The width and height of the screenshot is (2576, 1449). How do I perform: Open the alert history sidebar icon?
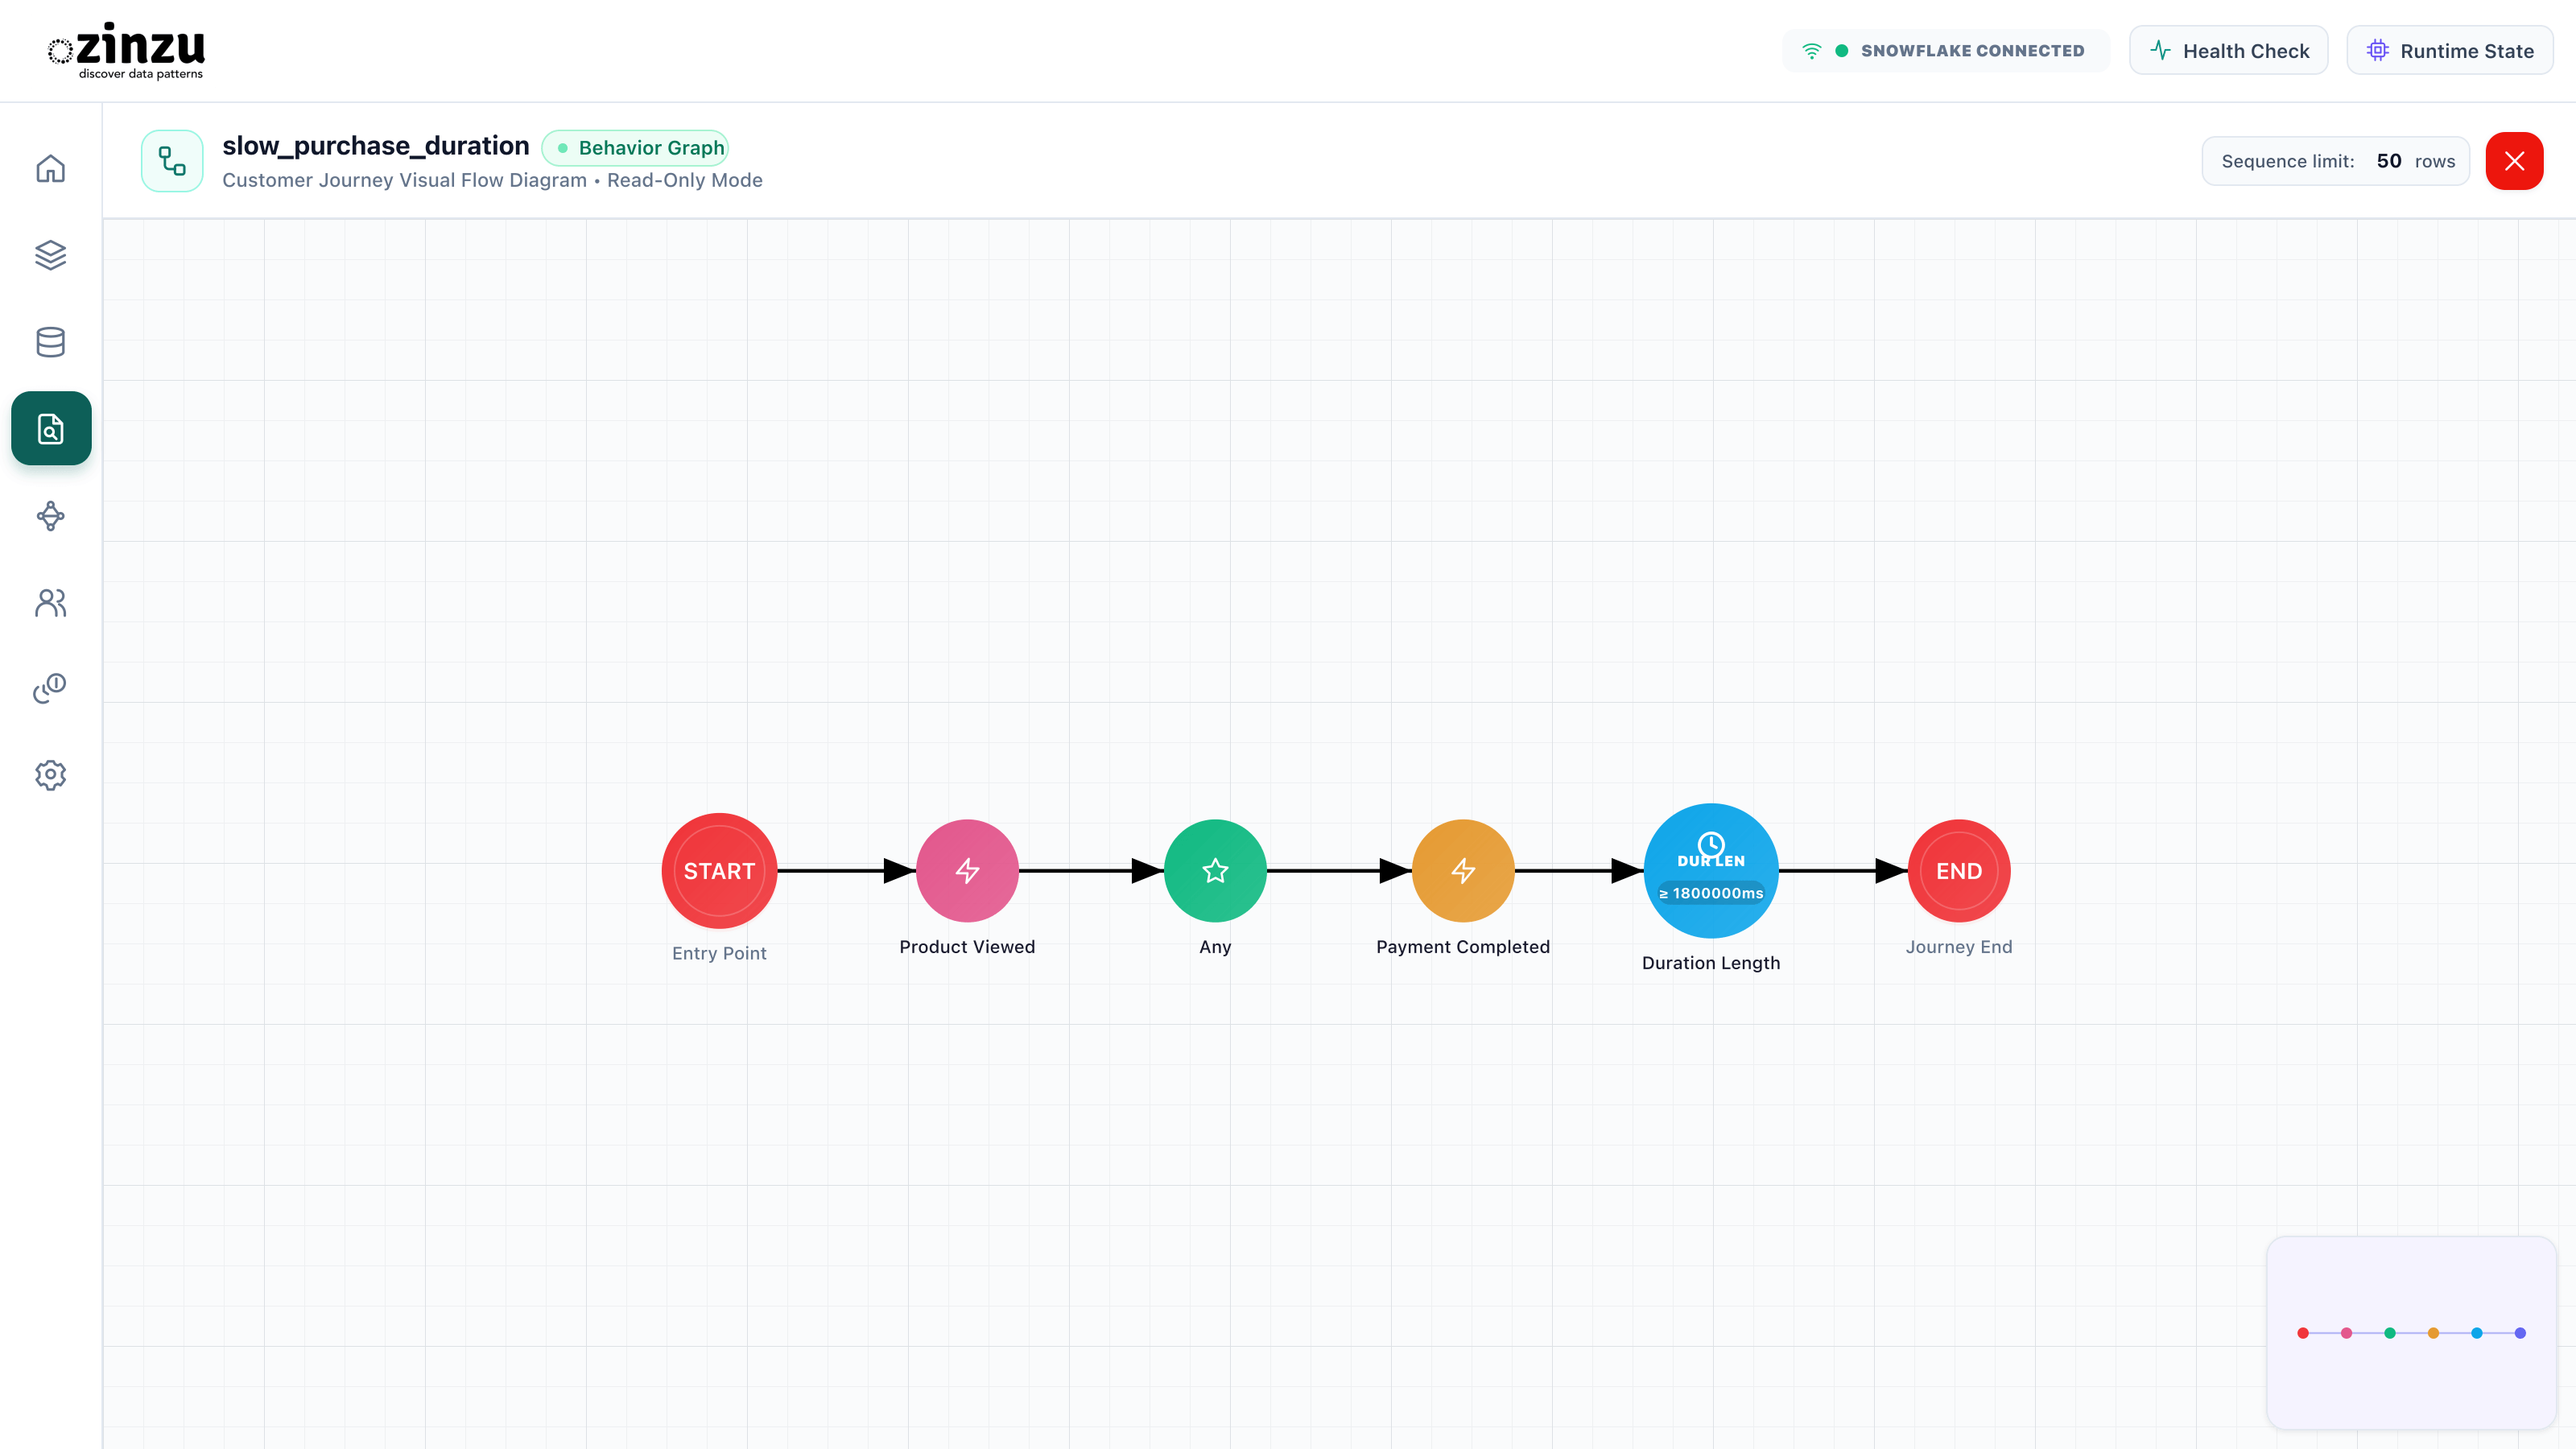[x=50, y=688]
